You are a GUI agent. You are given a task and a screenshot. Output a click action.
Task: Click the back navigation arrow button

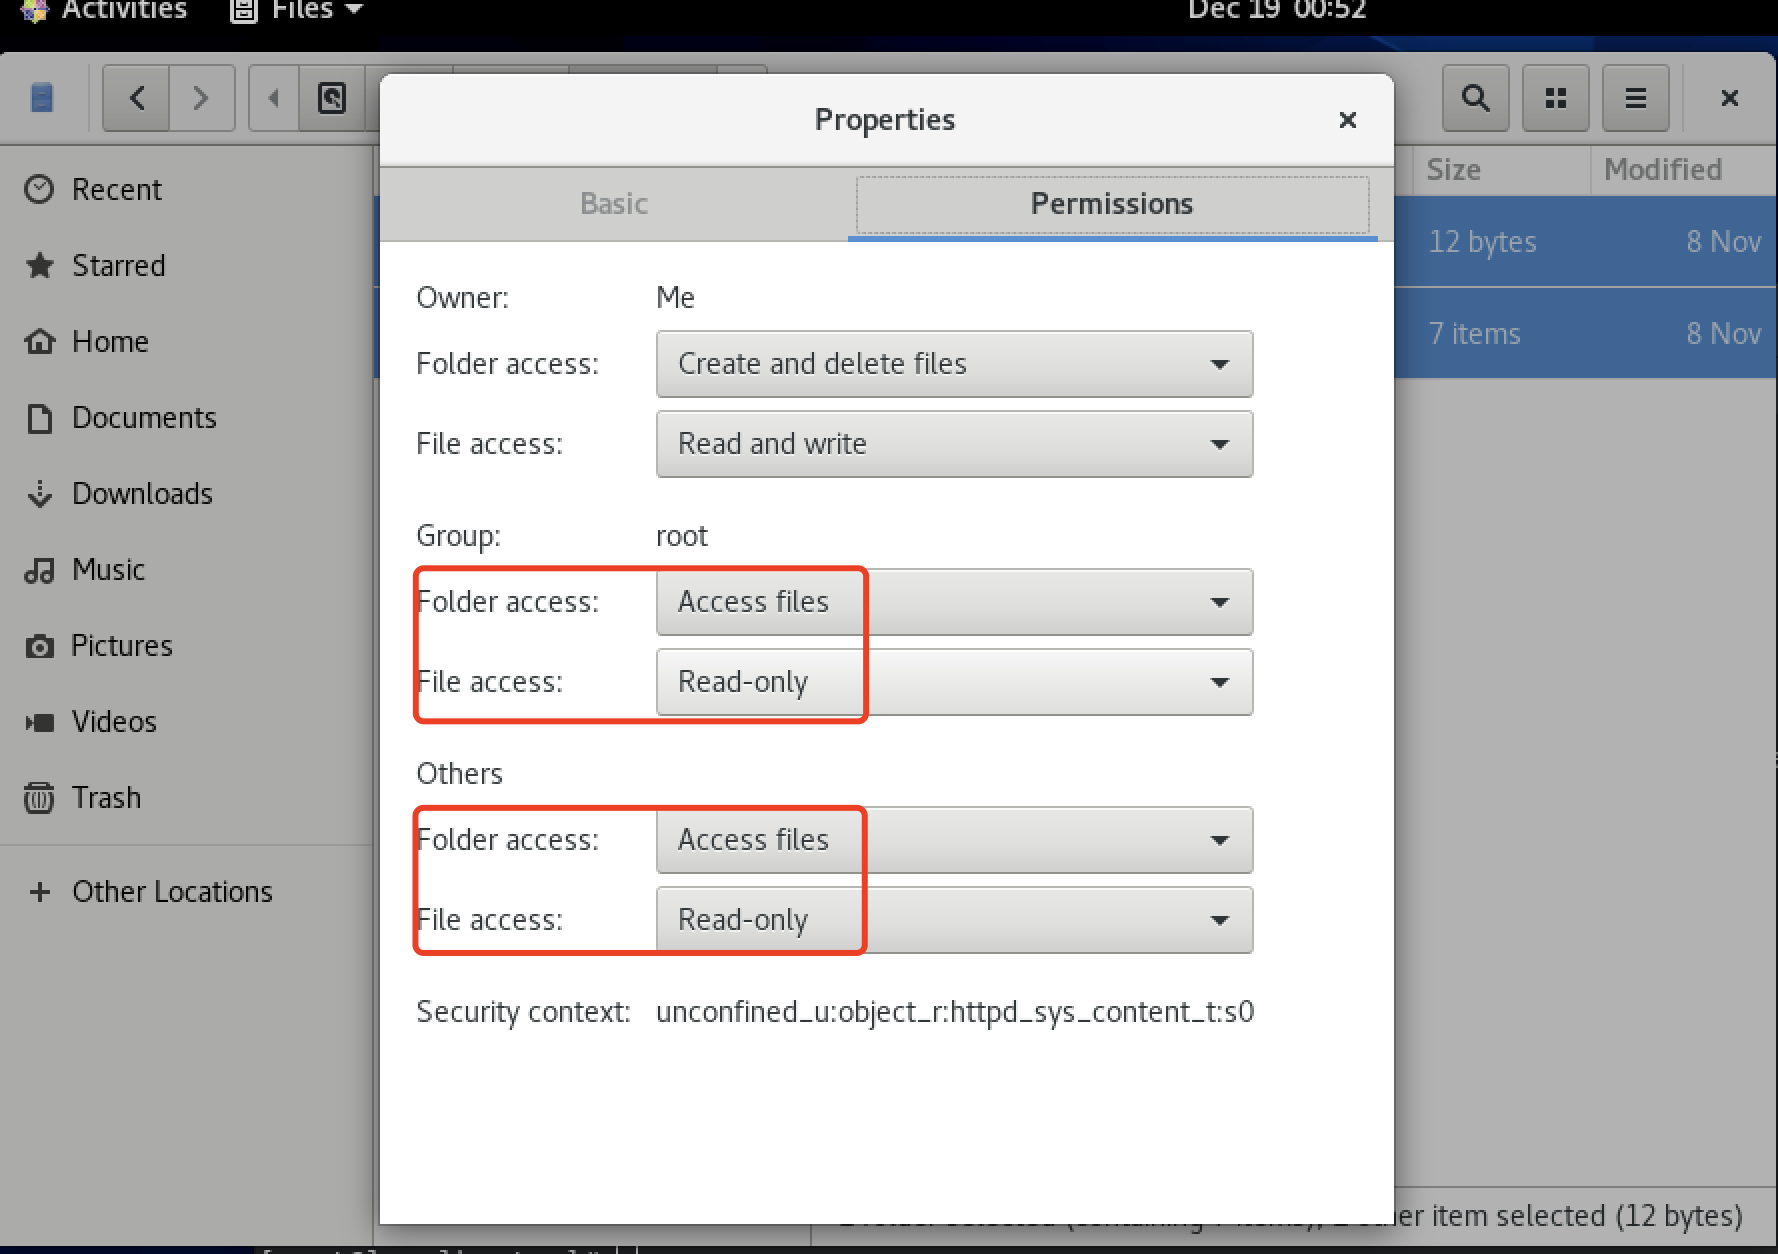(x=137, y=98)
